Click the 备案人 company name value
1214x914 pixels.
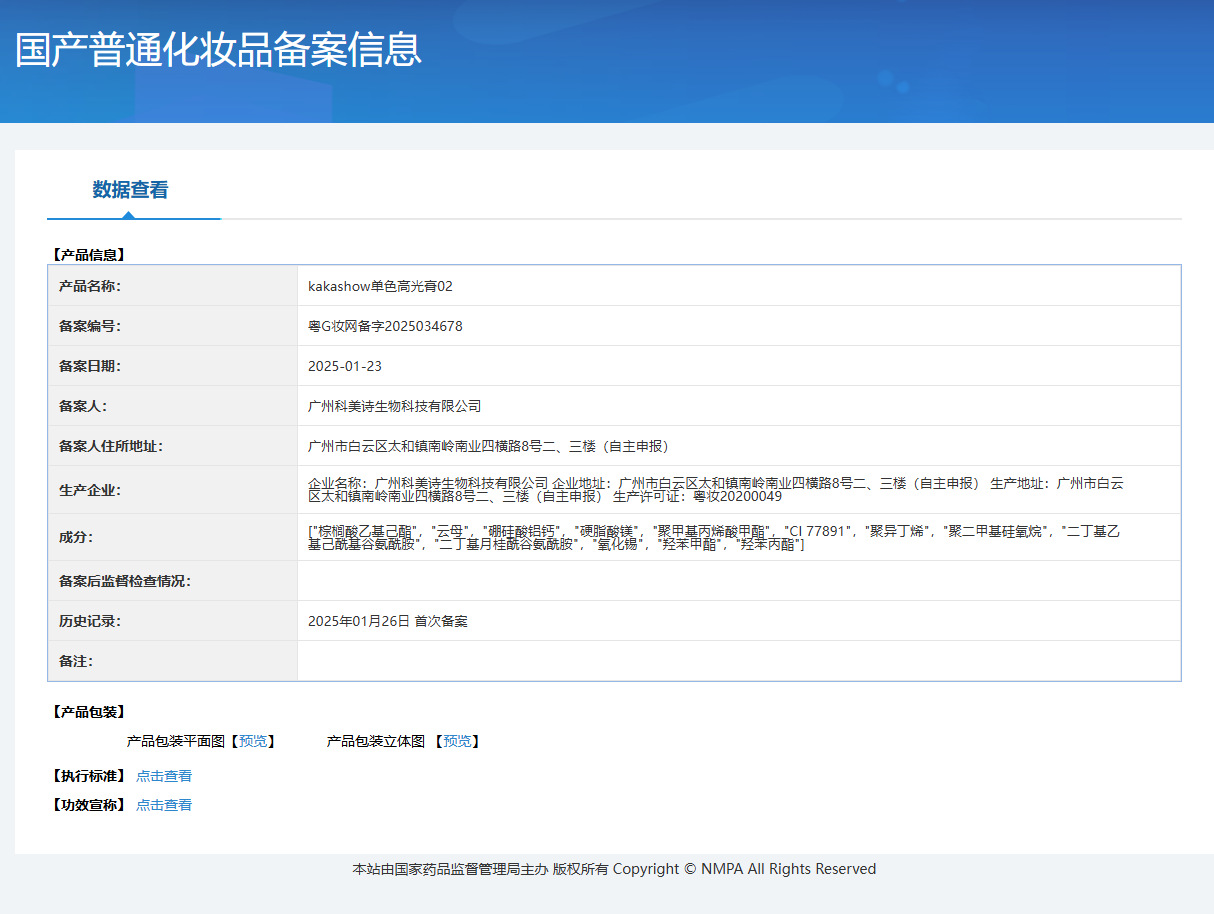coord(395,406)
